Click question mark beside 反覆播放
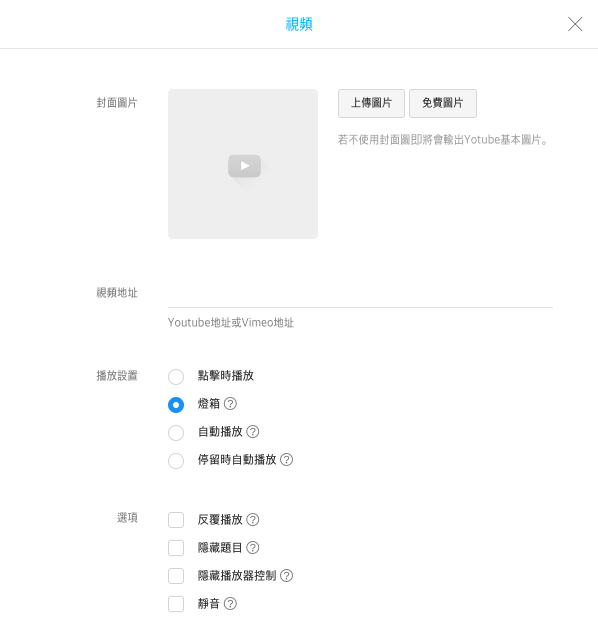598x640 pixels. pos(253,520)
